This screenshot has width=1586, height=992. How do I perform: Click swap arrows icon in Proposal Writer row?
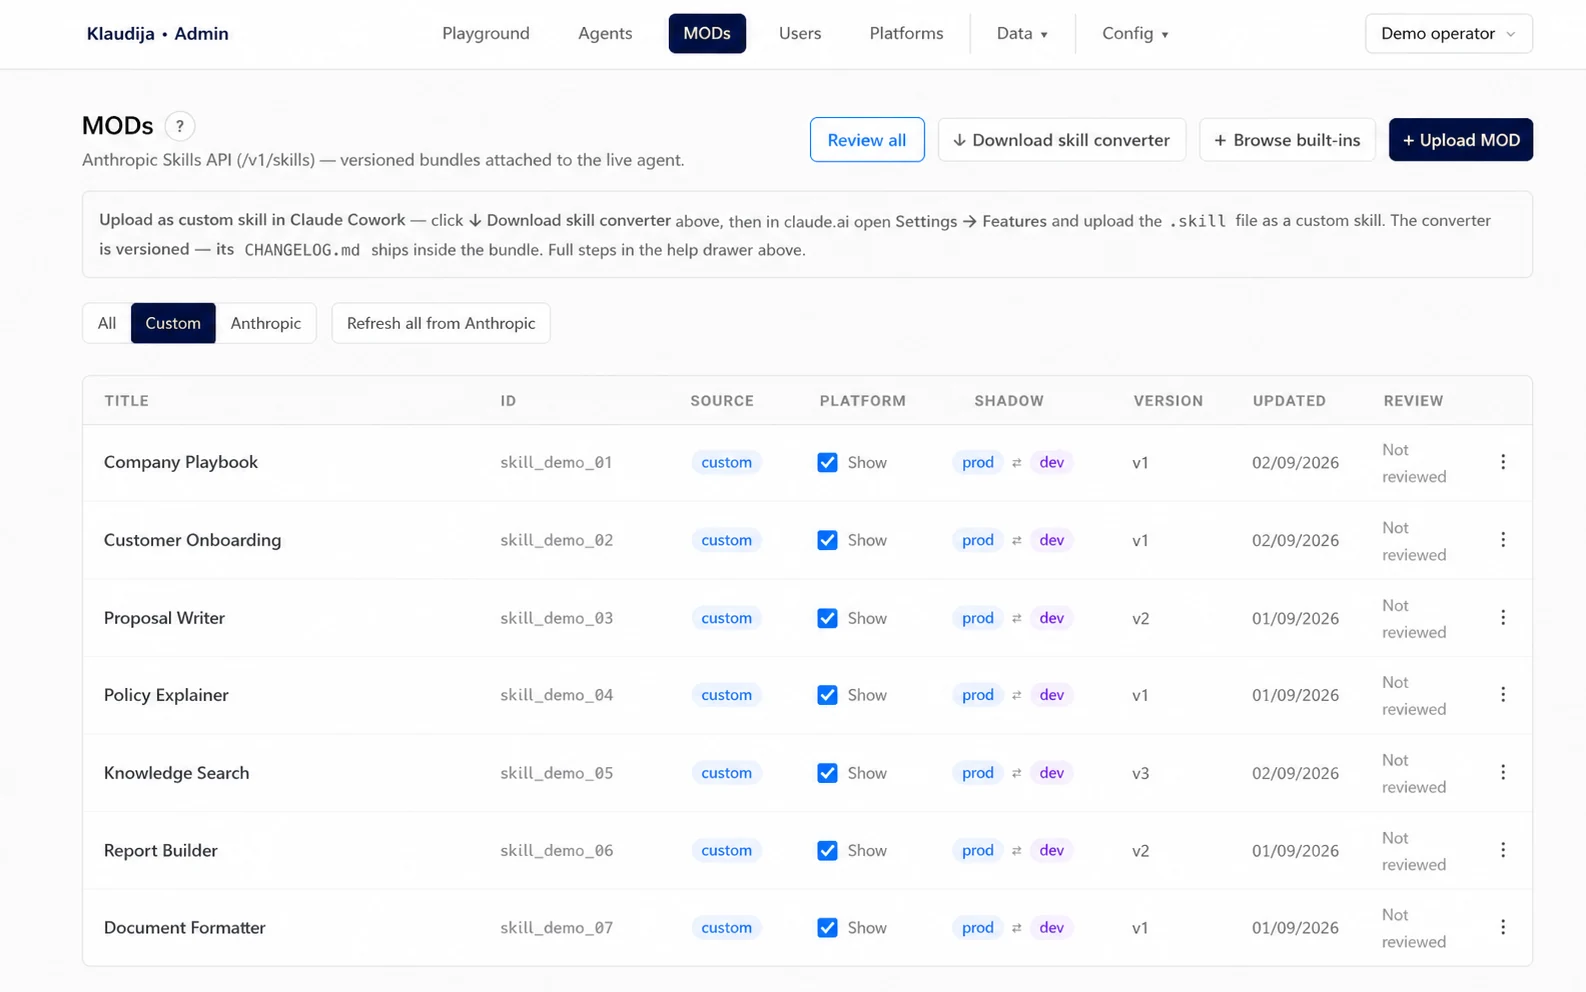tap(1016, 618)
